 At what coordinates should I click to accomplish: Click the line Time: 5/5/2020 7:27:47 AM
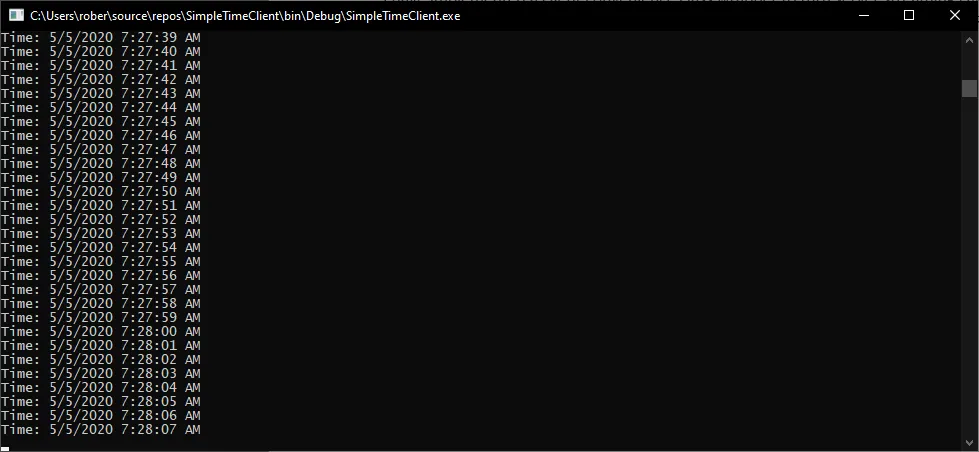point(101,149)
